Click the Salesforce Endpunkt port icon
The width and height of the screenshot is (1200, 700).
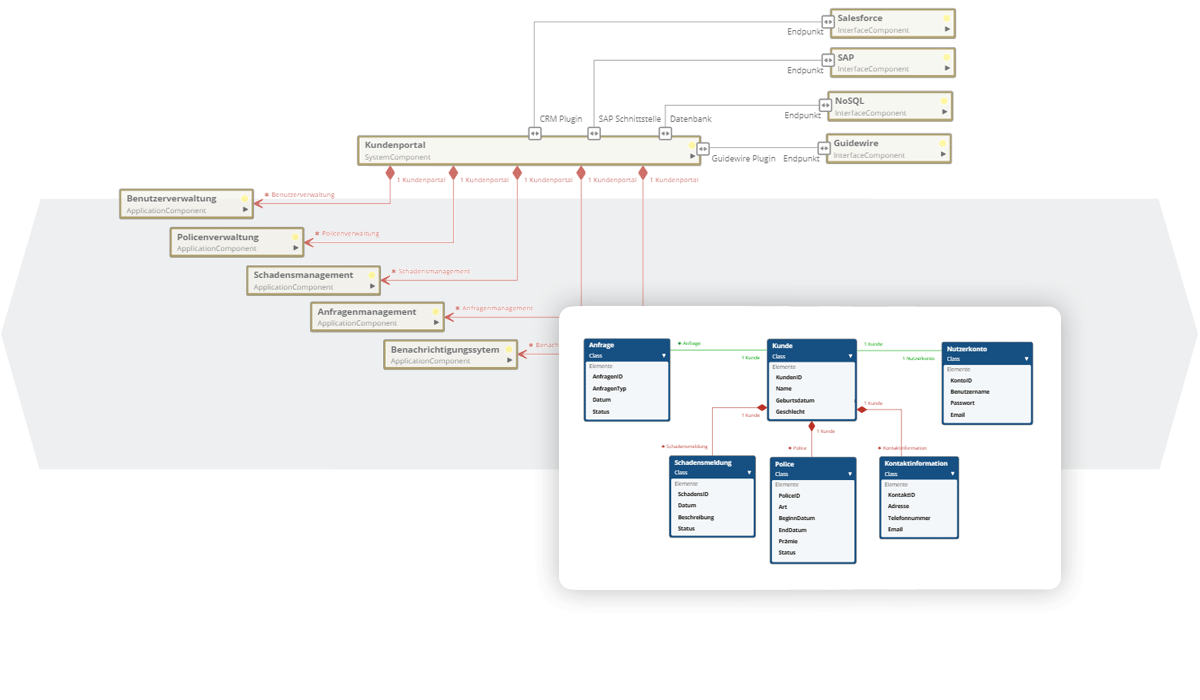(x=828, y=21)
